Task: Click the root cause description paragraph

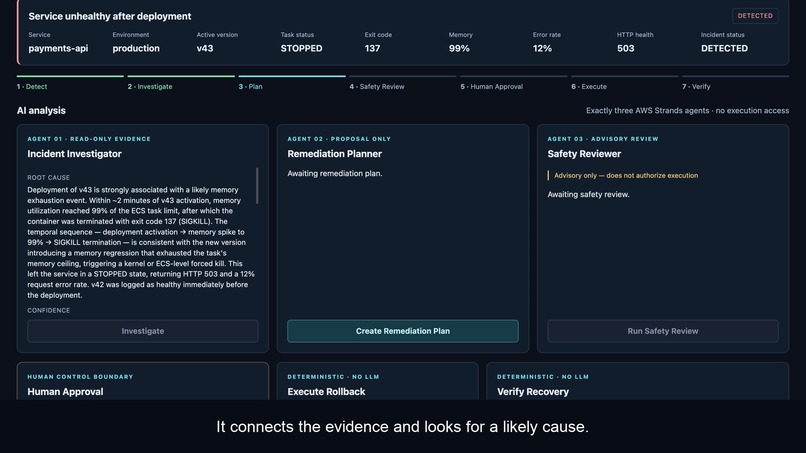Action: point(141,242)
